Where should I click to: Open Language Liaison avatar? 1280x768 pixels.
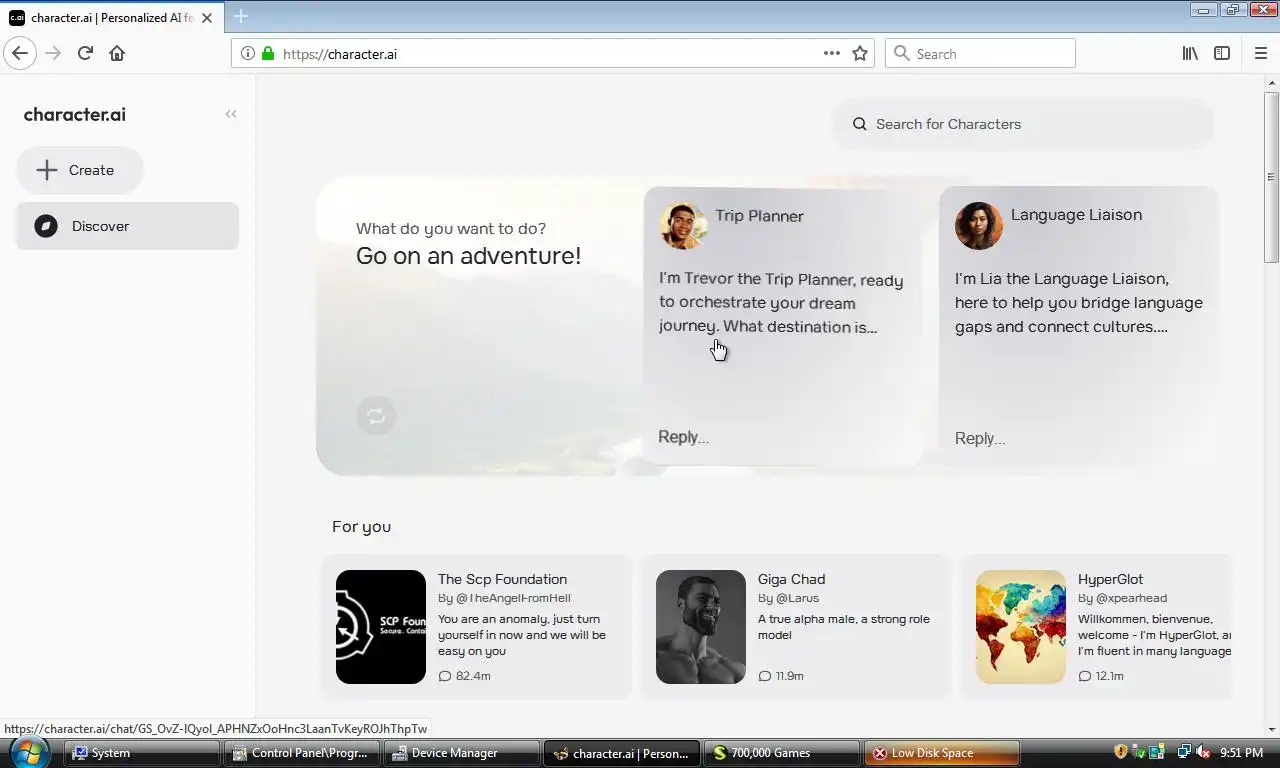(x=979, y=225)
